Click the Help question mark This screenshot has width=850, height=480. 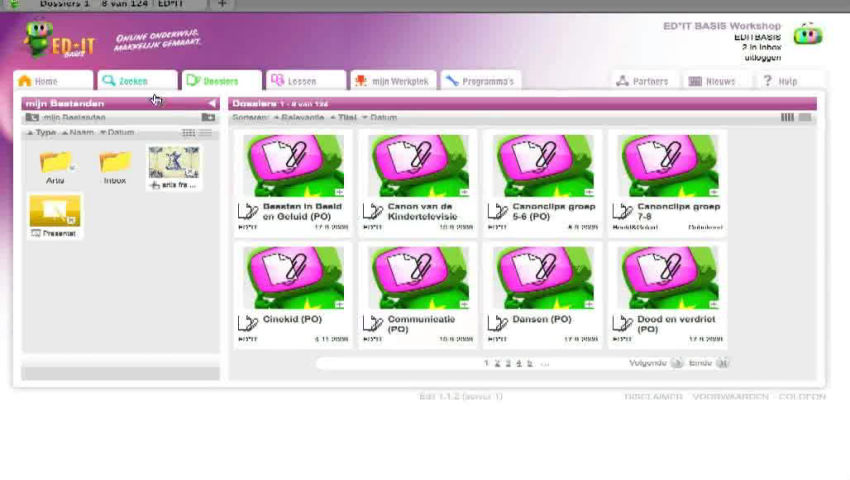pyautogui.click(x=768, y=81)
